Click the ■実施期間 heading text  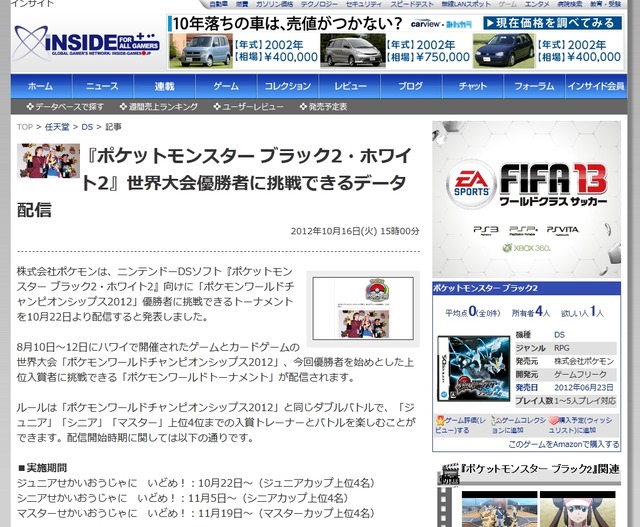pos(42,468)
